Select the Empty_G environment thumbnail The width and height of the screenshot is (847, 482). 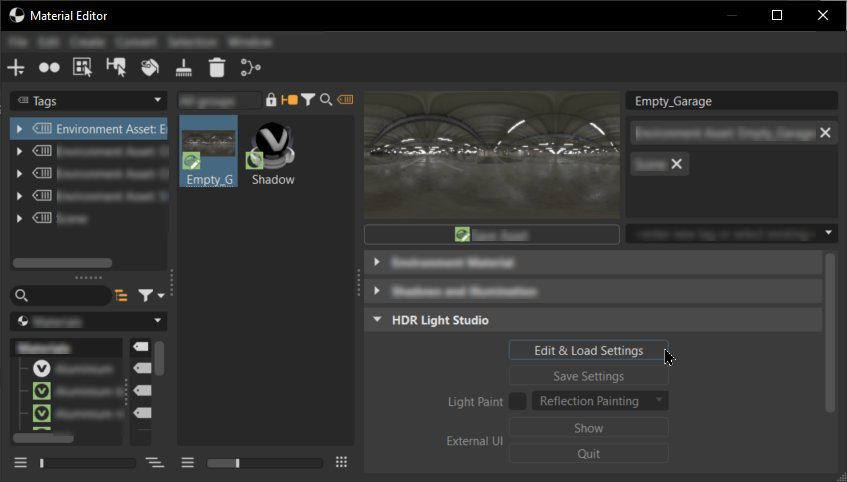(209, 151)
